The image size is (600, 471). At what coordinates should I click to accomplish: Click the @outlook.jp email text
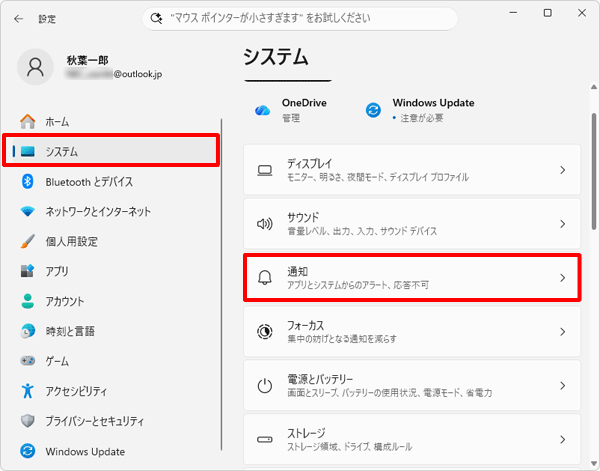[x=138, y=74]
